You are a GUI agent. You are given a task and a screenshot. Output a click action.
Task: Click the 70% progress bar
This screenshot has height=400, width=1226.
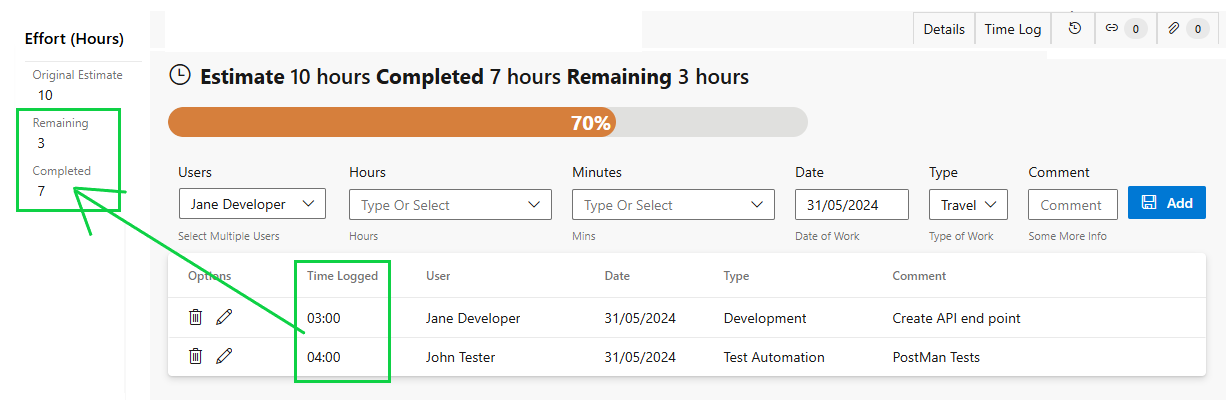coord(488,122)
